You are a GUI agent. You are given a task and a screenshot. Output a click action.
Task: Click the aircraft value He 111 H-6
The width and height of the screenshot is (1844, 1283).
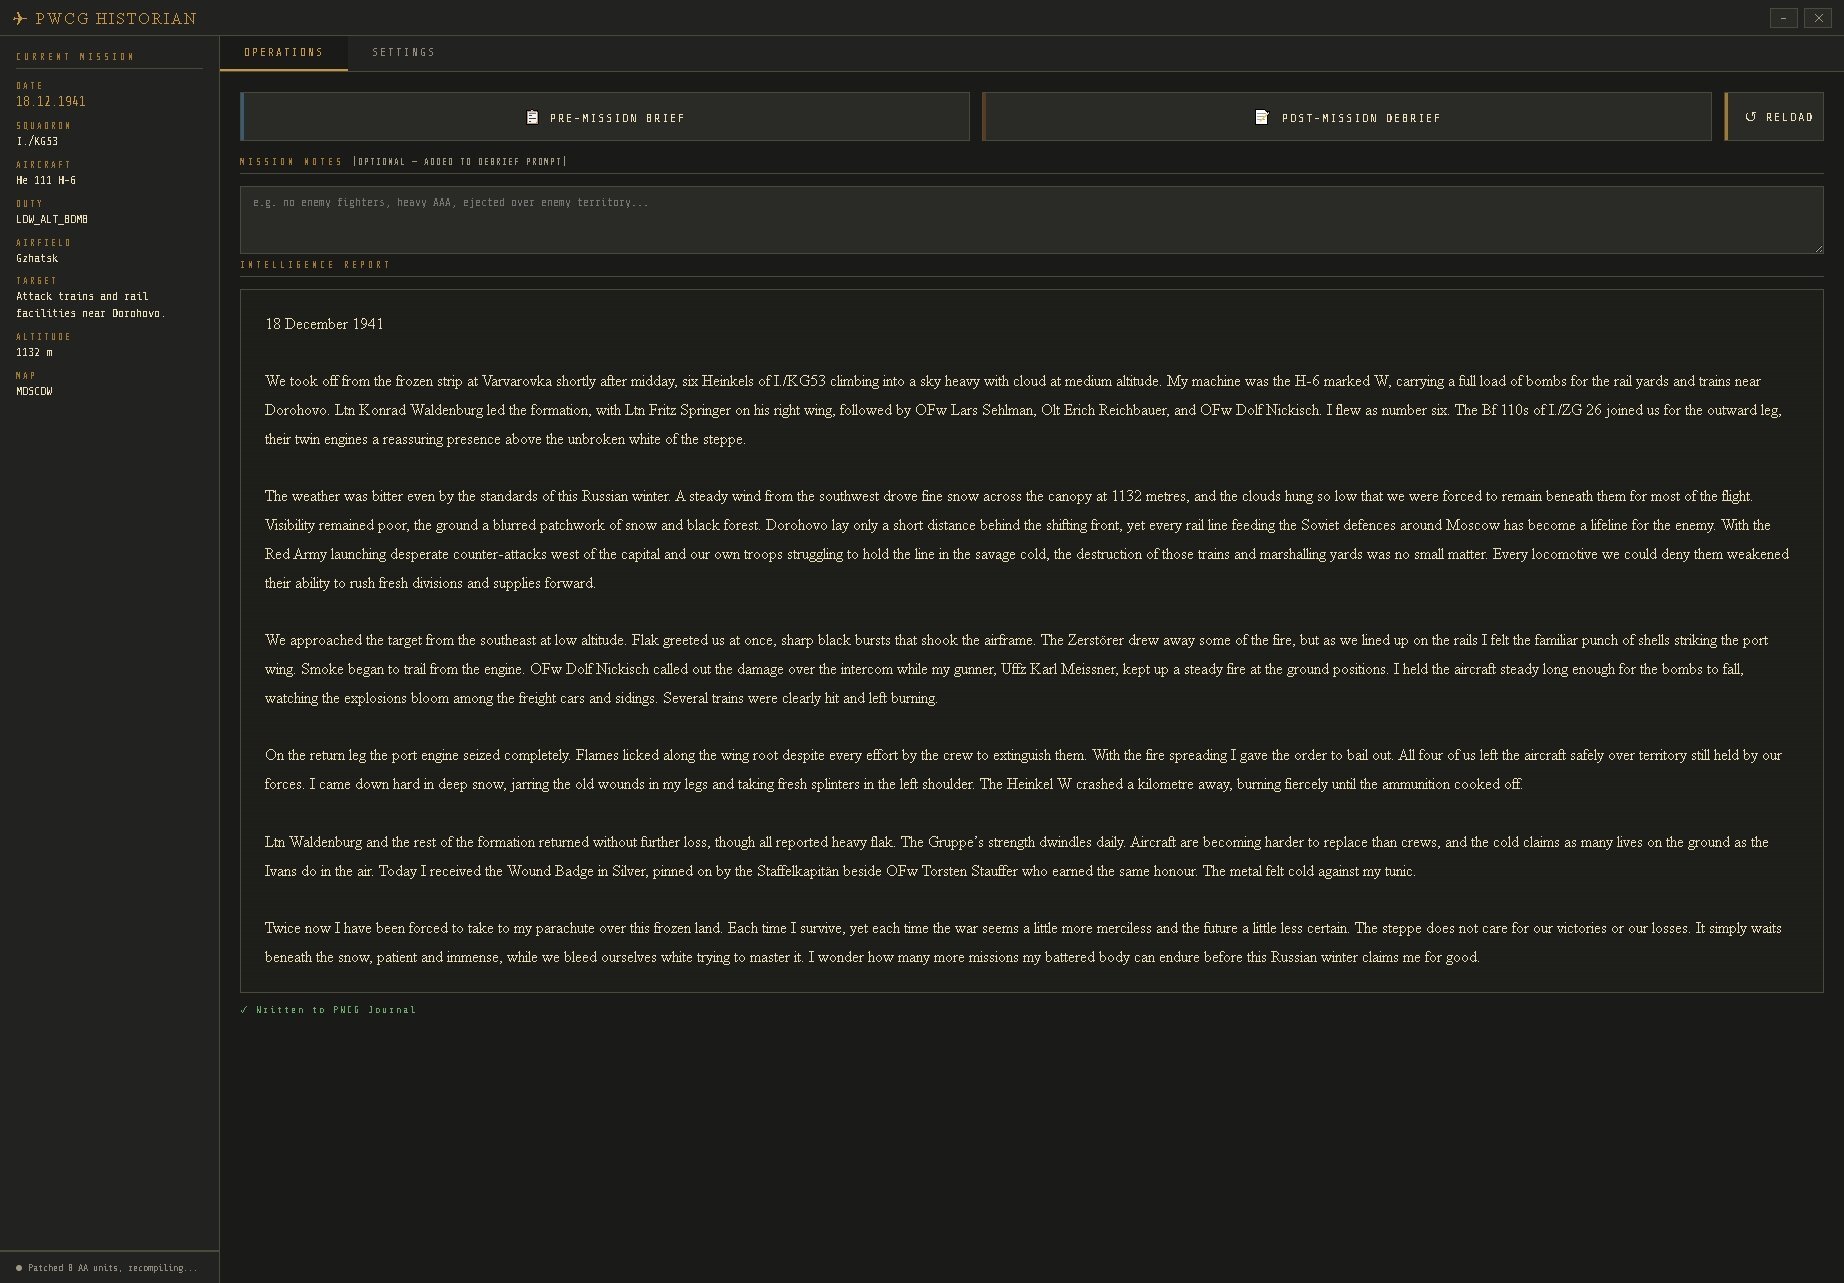tap(46, 180)
